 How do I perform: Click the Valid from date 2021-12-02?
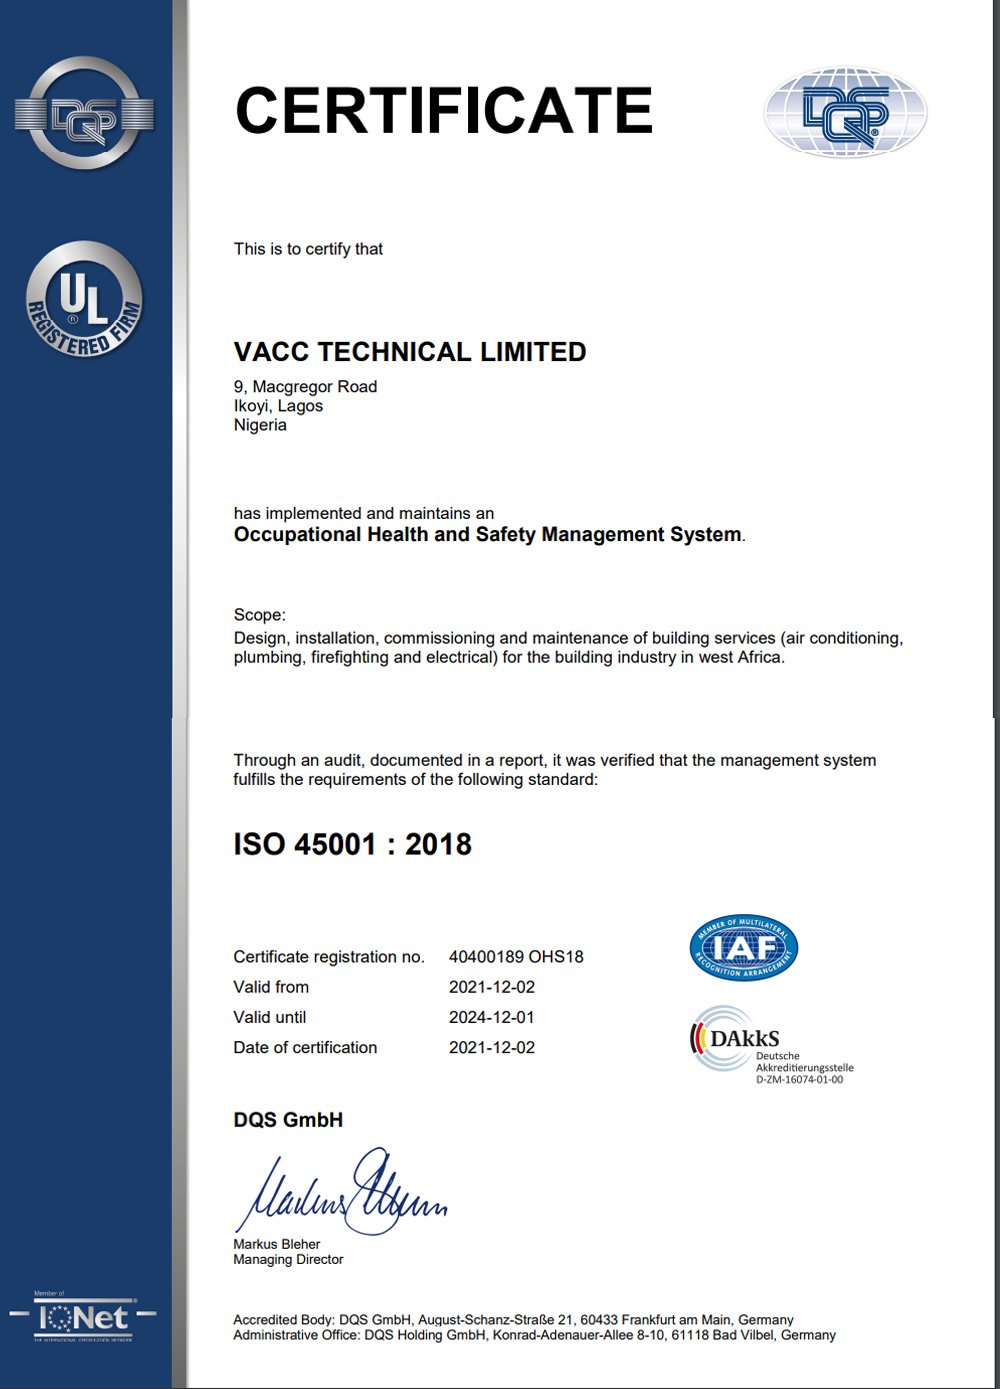point(492,987)
